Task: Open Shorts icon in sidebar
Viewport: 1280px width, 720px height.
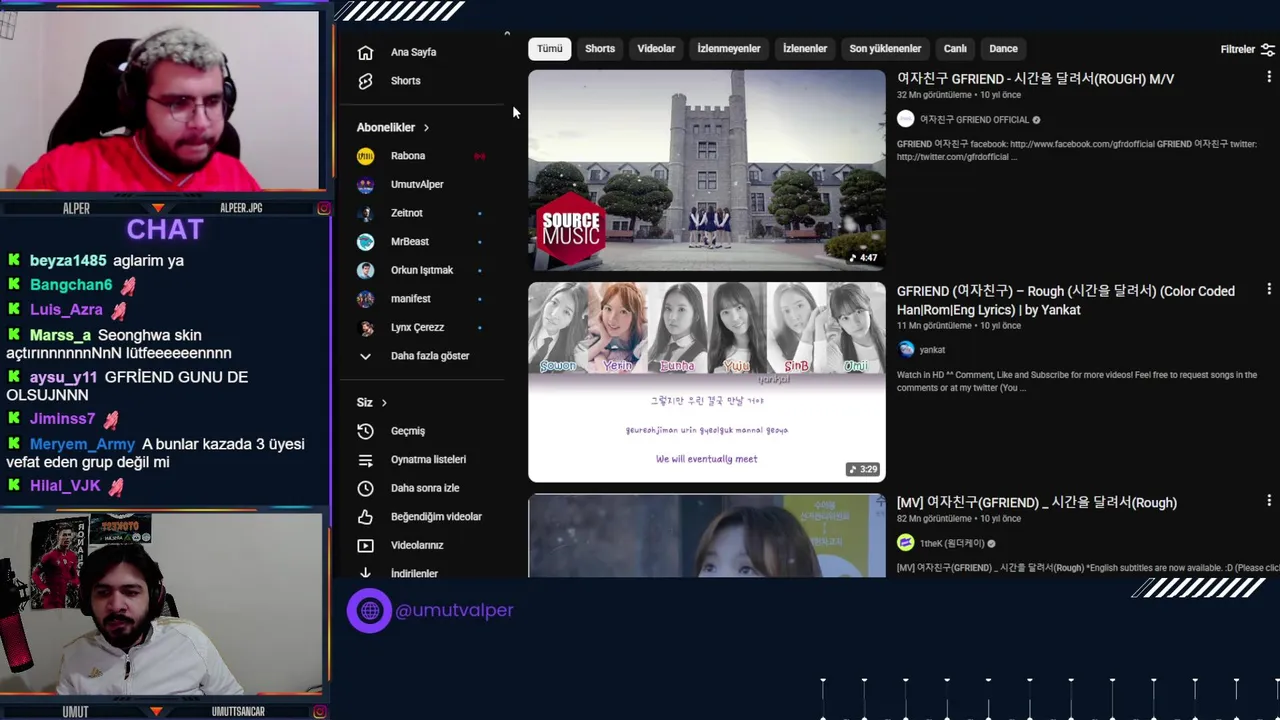Action: 366,81
